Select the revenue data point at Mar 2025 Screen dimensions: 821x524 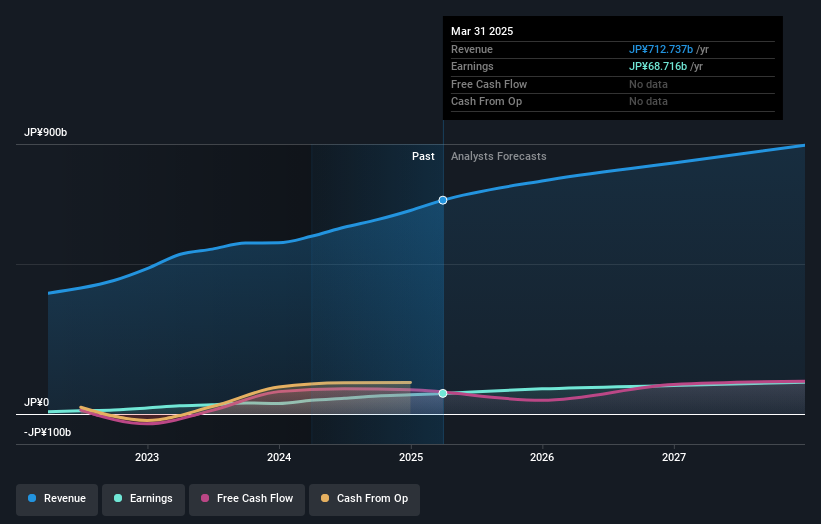click(443, 200)
